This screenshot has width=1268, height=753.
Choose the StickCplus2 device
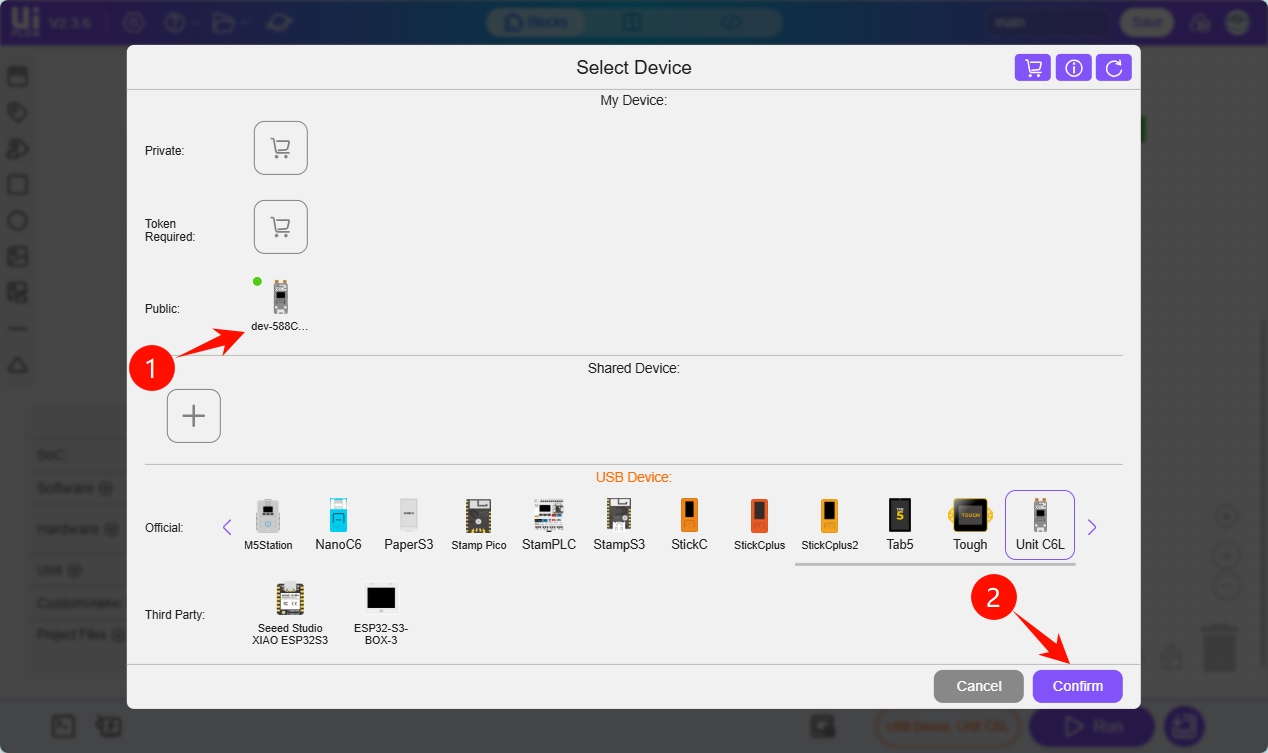pyautogui.click(x=830, y=524)
